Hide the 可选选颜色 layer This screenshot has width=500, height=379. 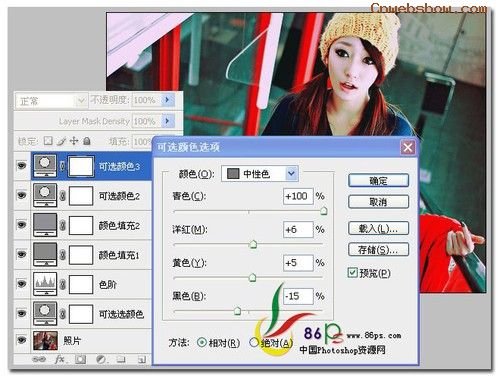pyautogui.click(x=22, y=313)
